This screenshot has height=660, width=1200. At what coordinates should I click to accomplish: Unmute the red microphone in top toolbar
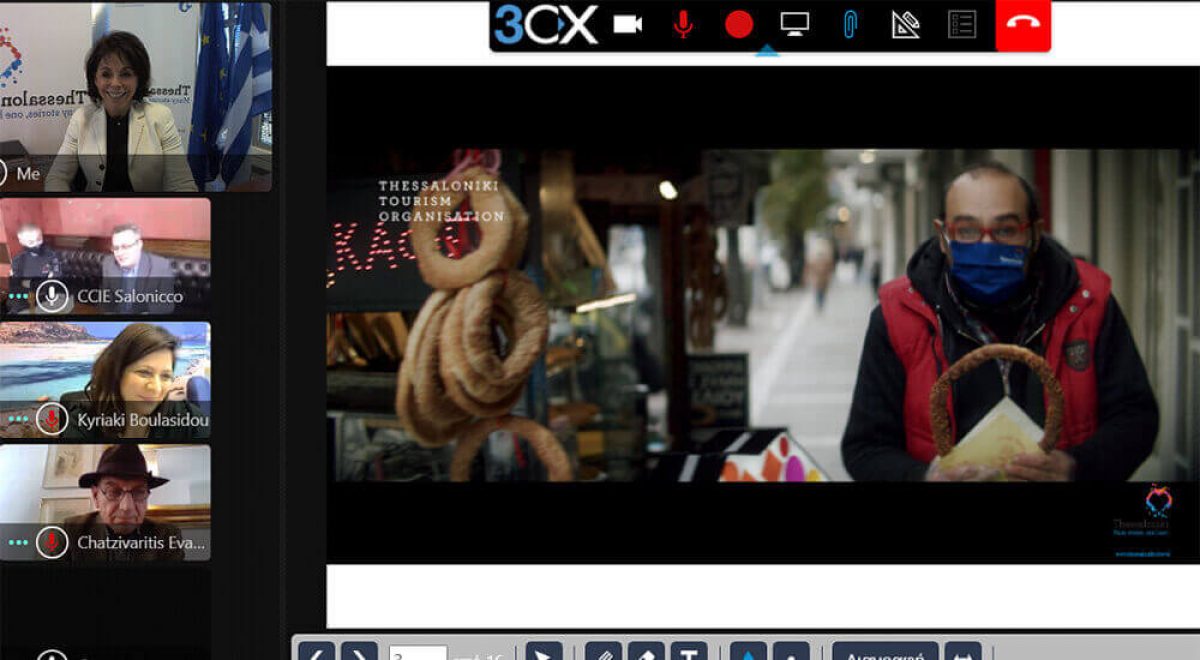tap(683, 24)
